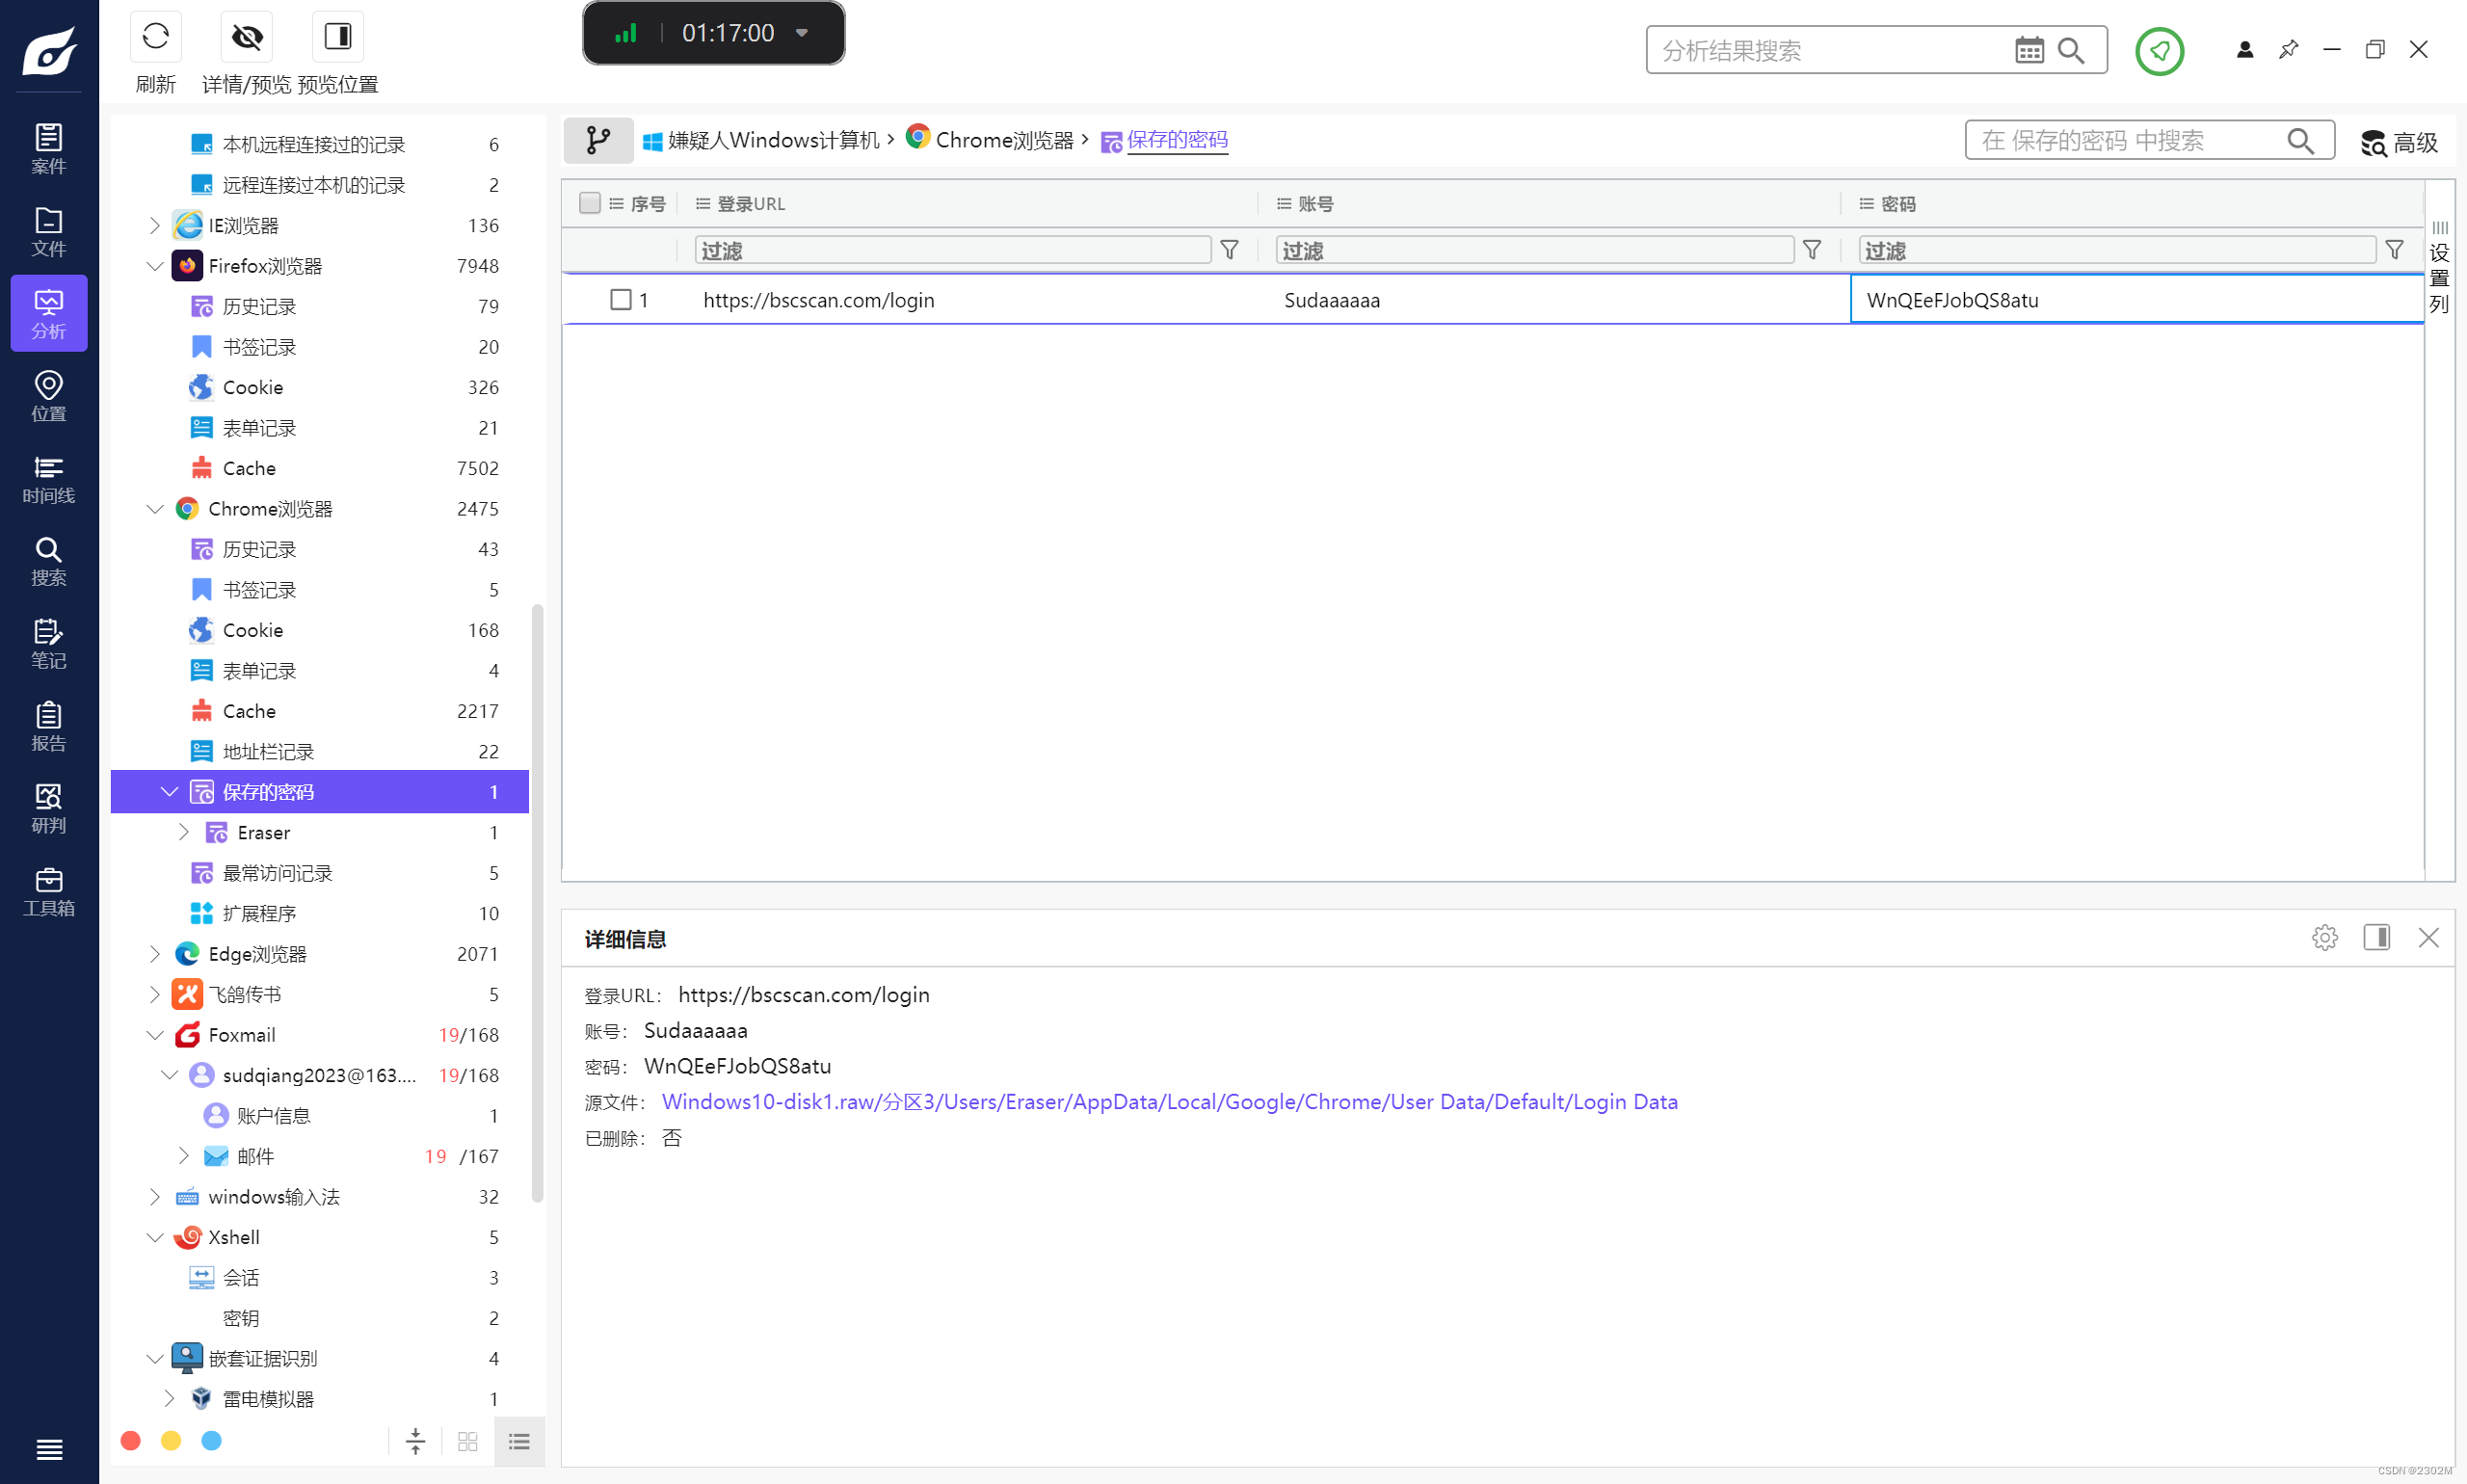
Task: Click the preview position (预览位置) icon
Action: pos(338,38)
